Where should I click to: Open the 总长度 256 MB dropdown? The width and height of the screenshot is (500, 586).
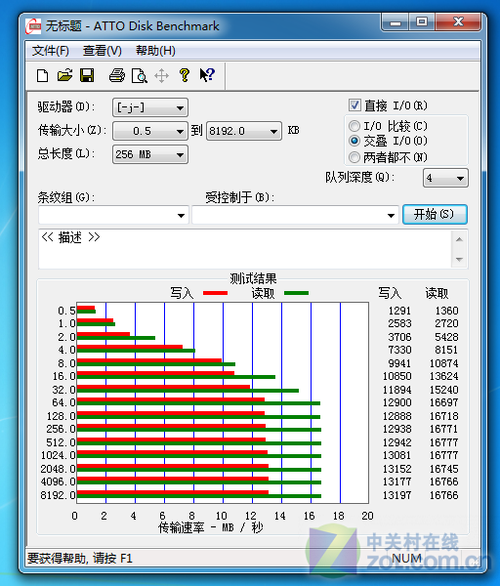(150, 154)
